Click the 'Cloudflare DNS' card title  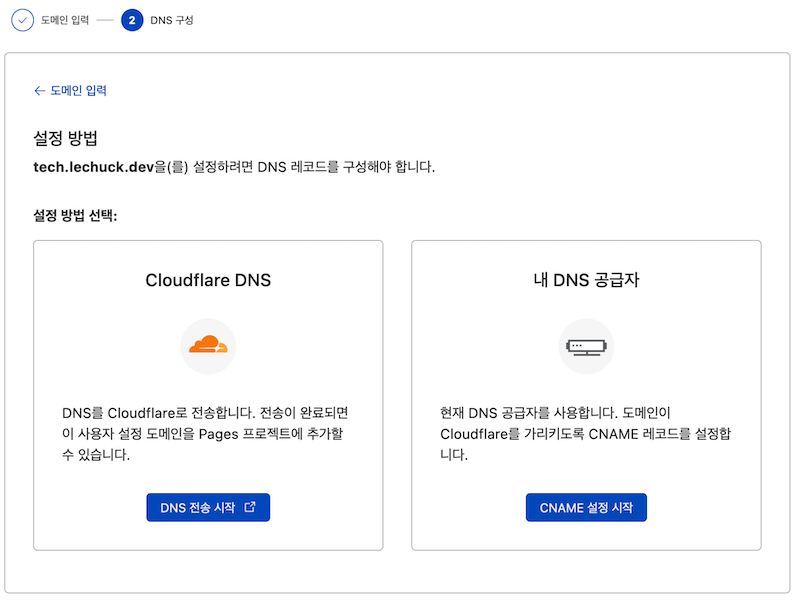pyautogui.click(x=208, y=280)
